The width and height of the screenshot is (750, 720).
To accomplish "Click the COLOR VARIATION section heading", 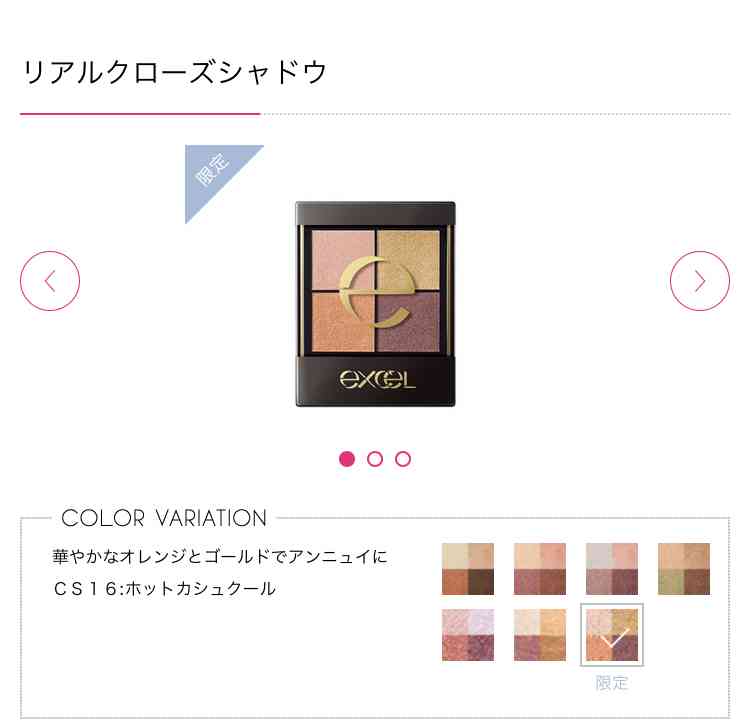I will pos(164,518).
